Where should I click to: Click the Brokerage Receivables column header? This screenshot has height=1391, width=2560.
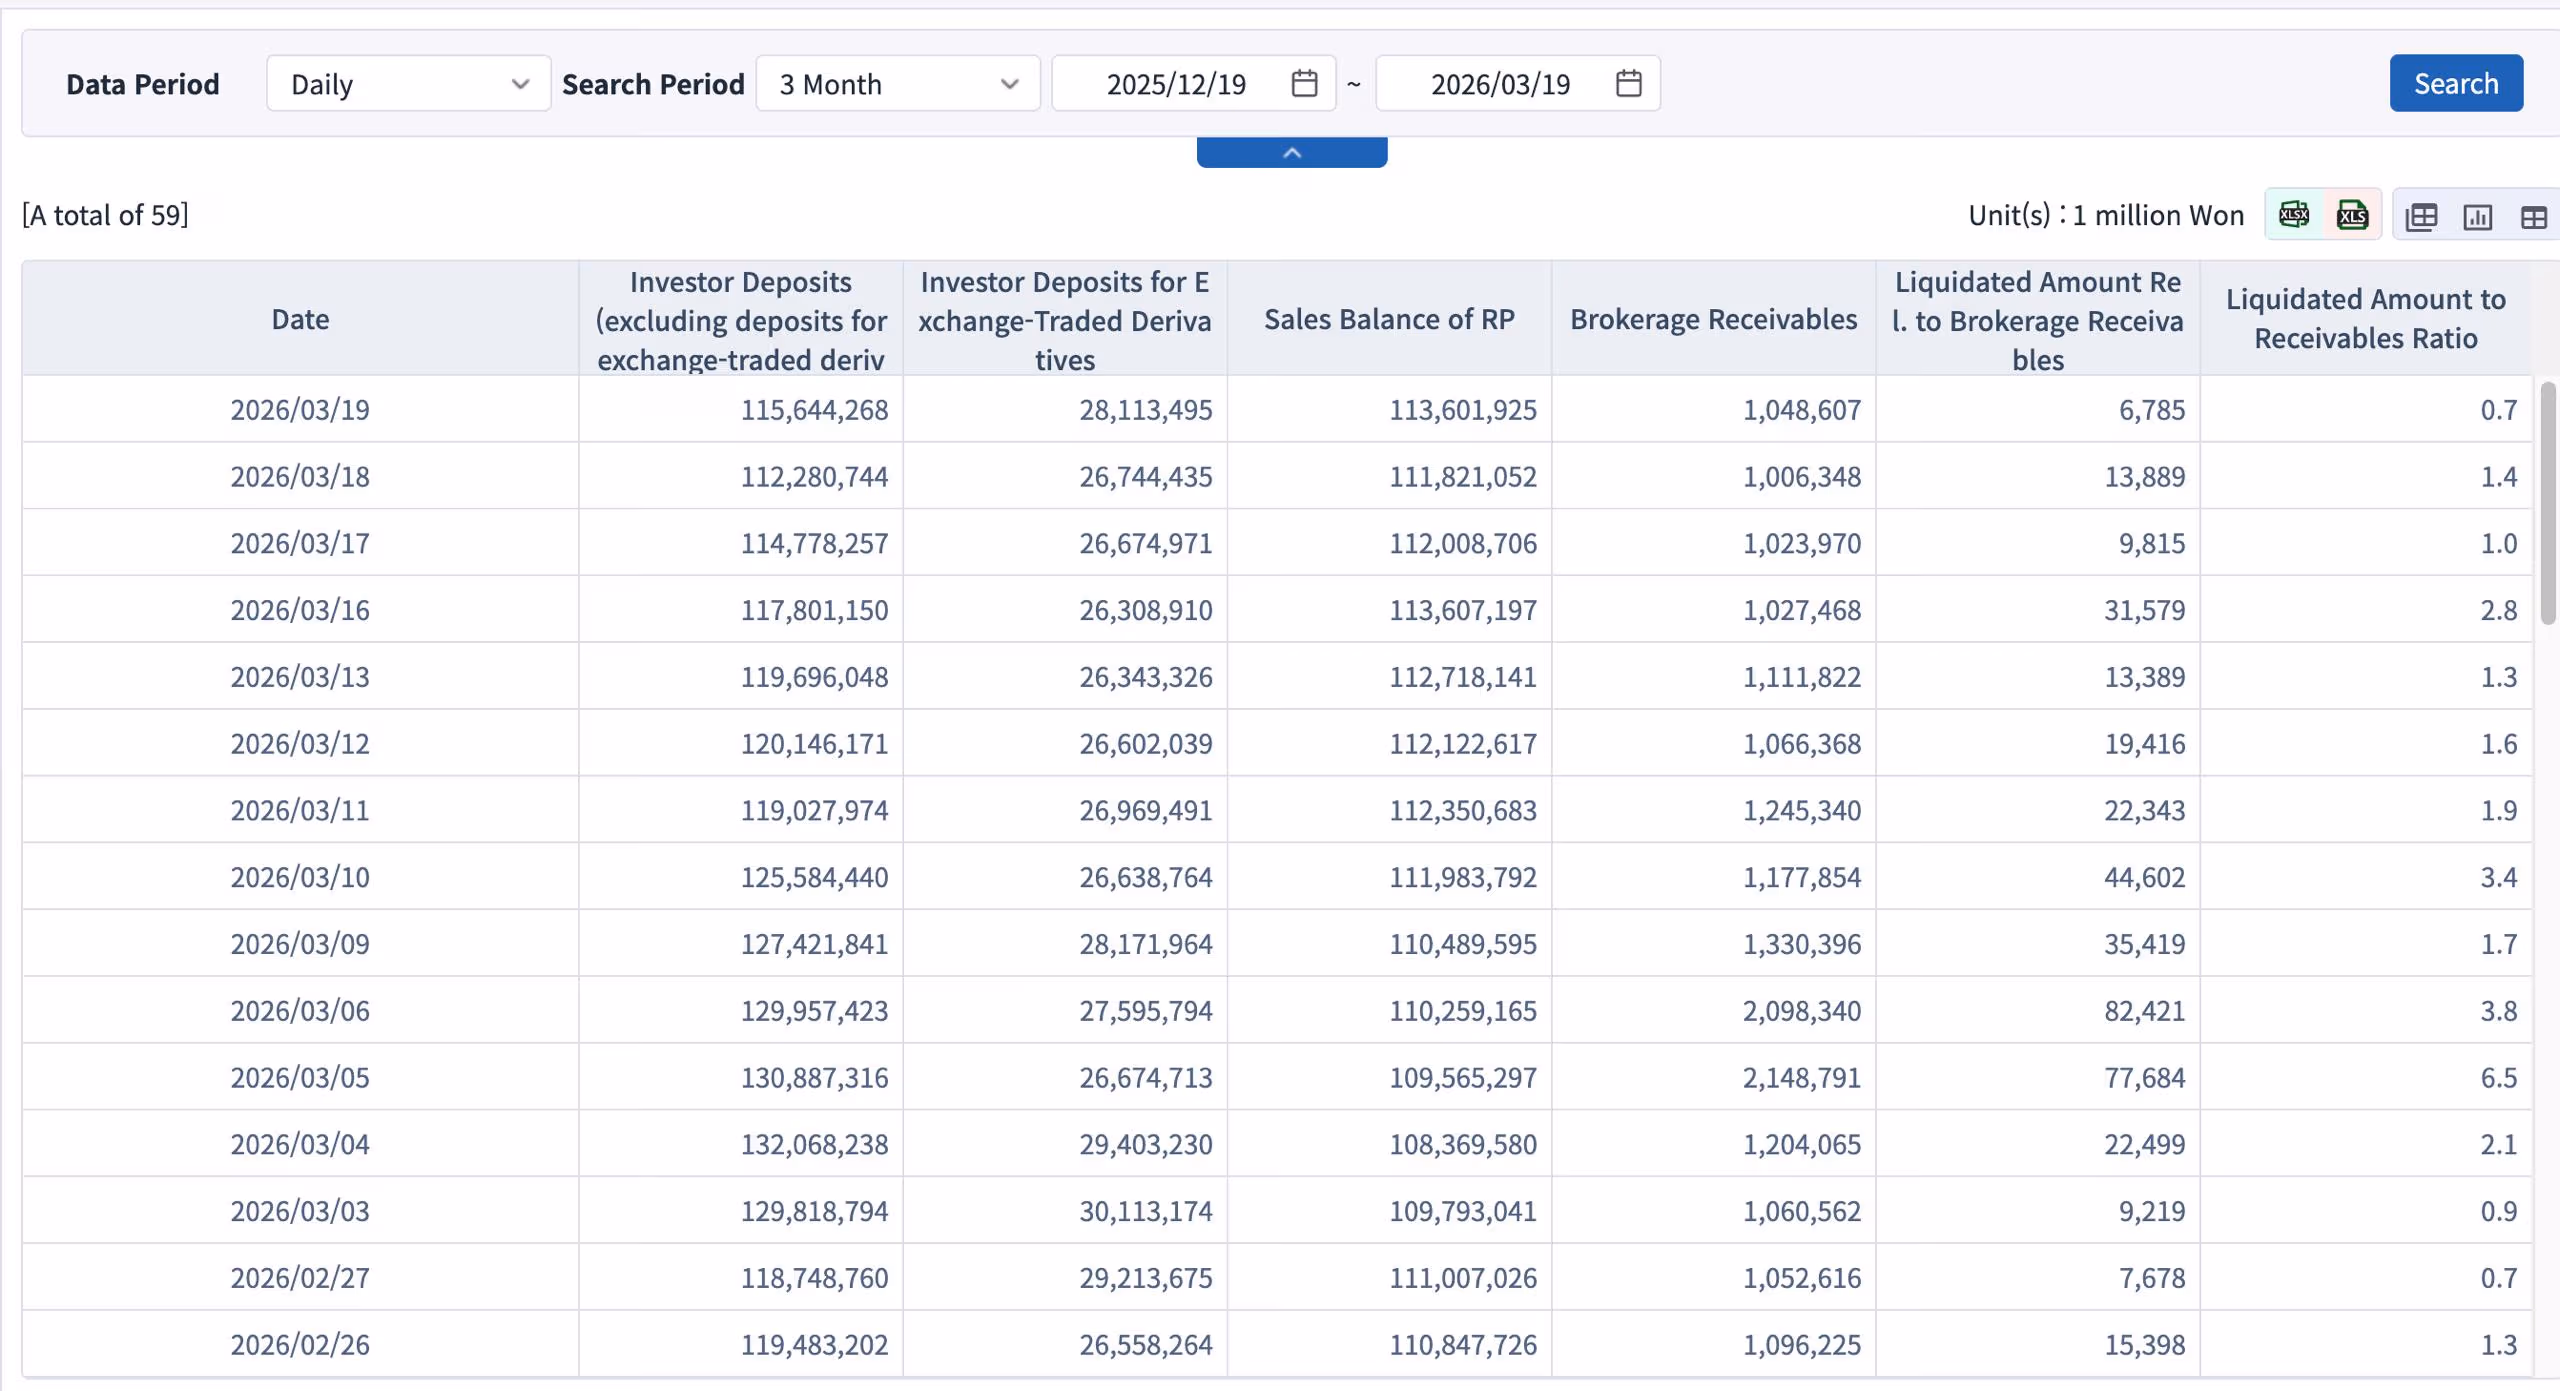(1713, 319)
